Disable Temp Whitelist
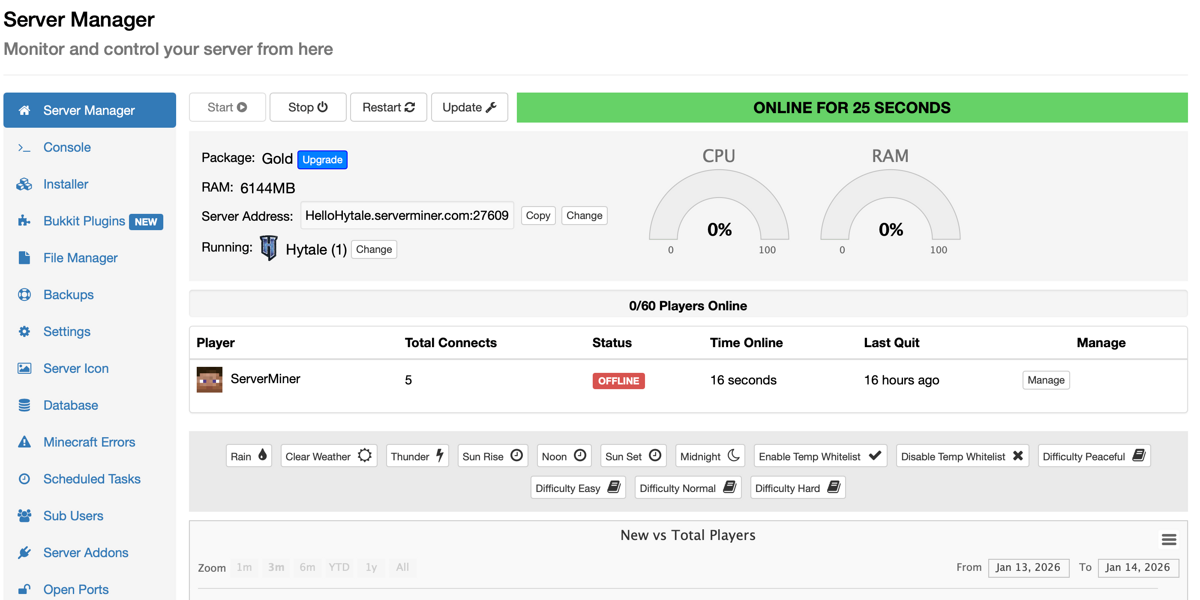This screenshot has height=600, width=1200. [x=961, y=456]
